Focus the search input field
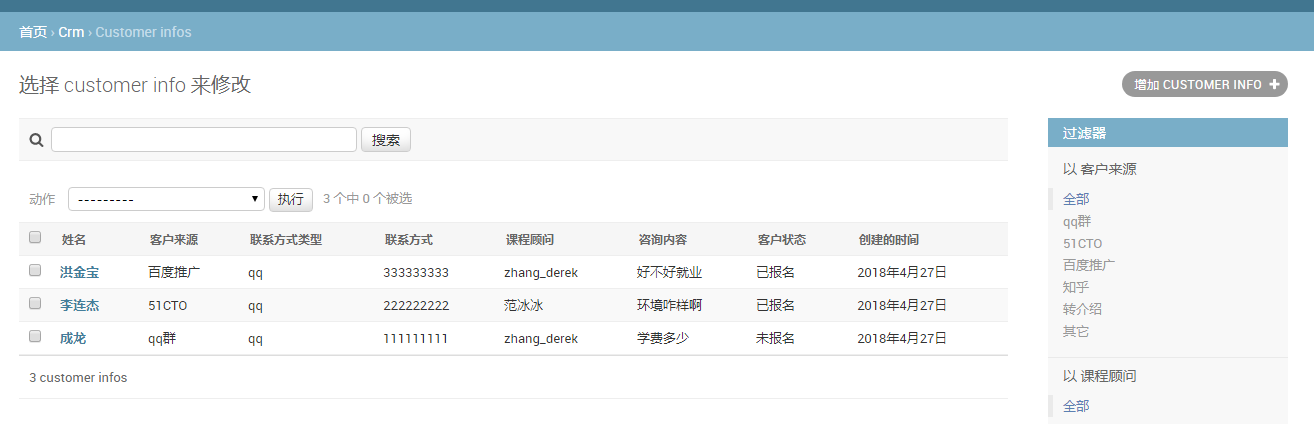This screenshot has width=1314, height=424. click(204, 140)
